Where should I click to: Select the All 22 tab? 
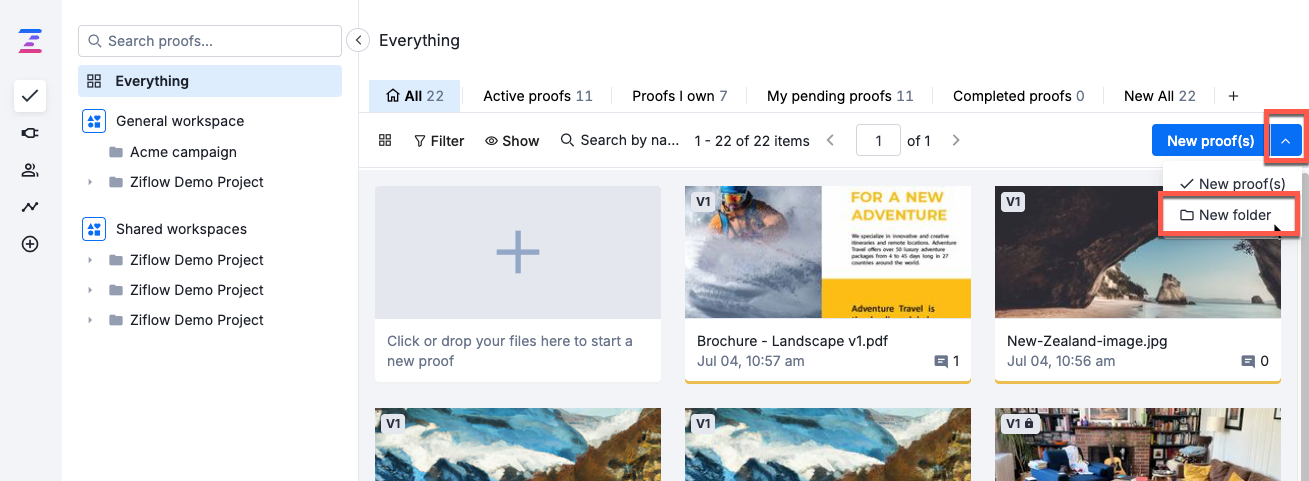[414, 96]
